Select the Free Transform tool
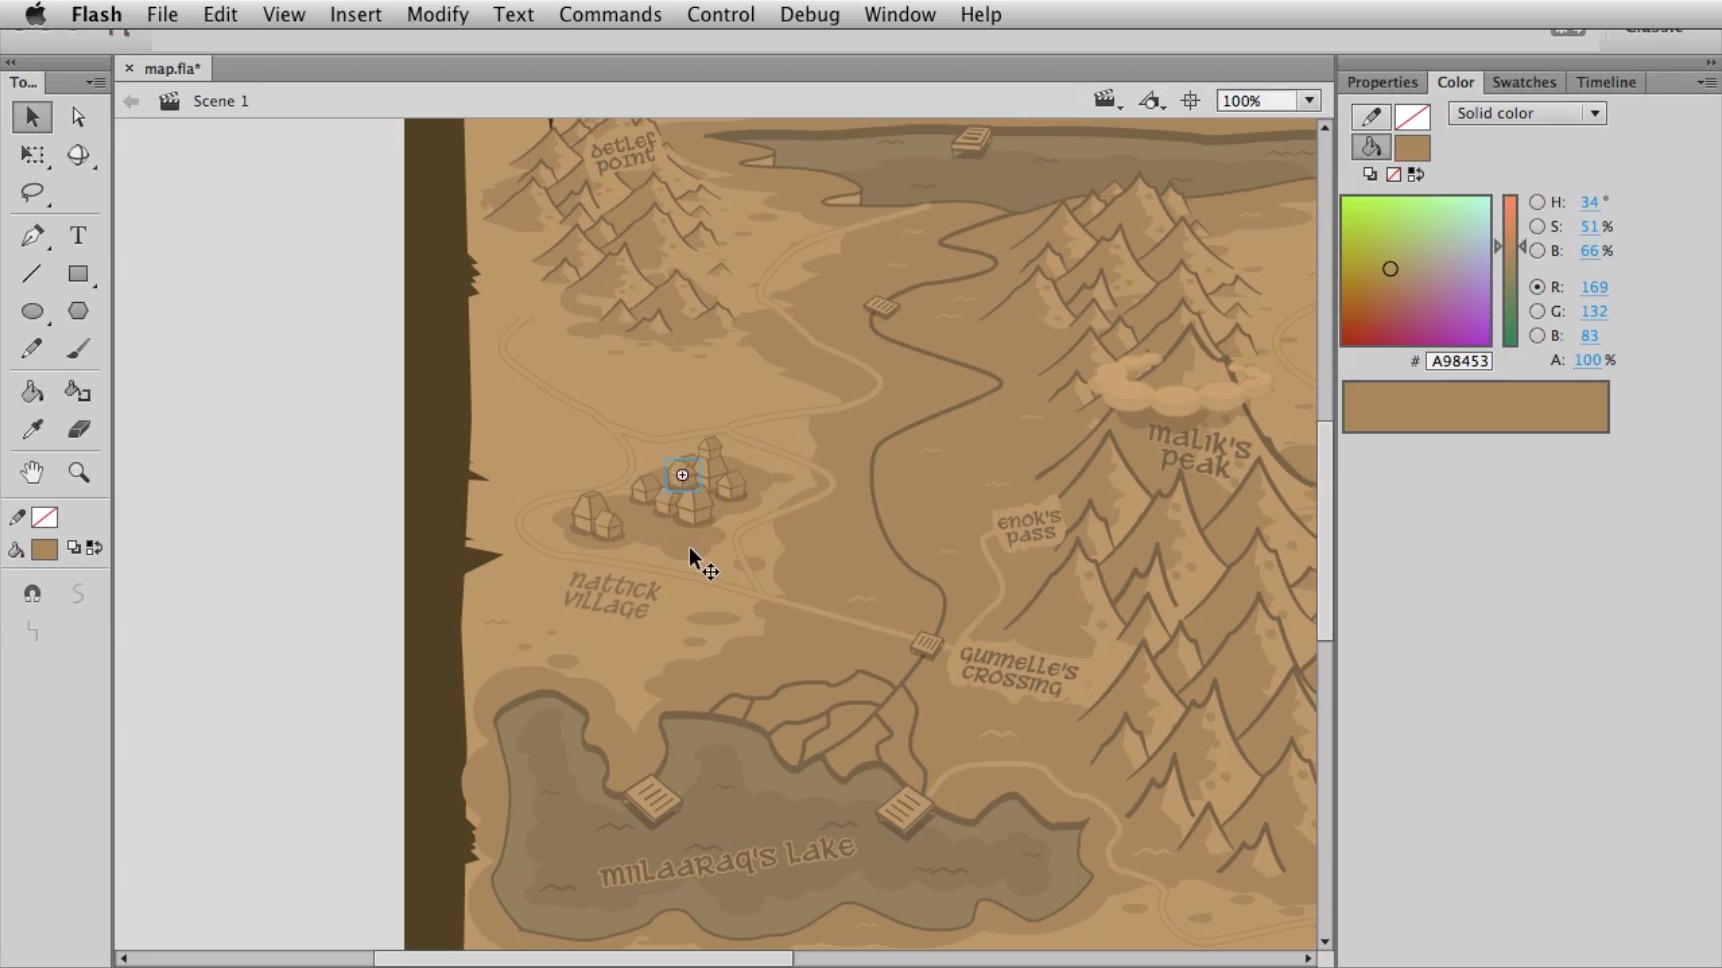1722x968 pixels. tap(33, 156)
